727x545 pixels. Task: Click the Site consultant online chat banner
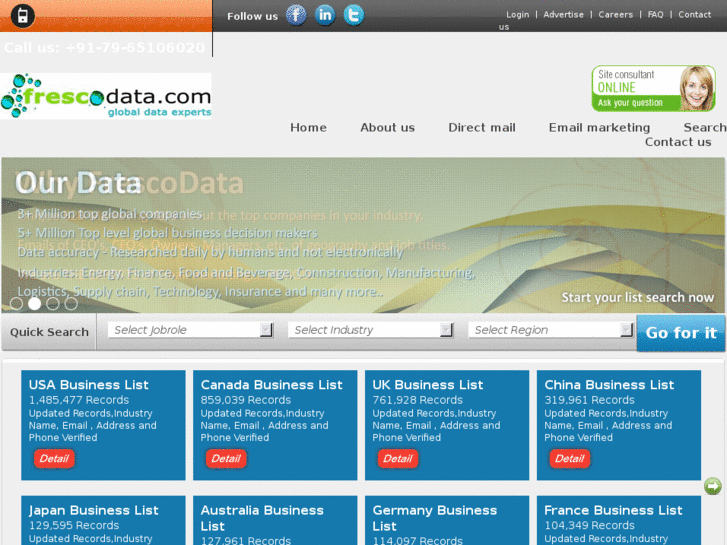pyautogui.click(x=654, y=88)
